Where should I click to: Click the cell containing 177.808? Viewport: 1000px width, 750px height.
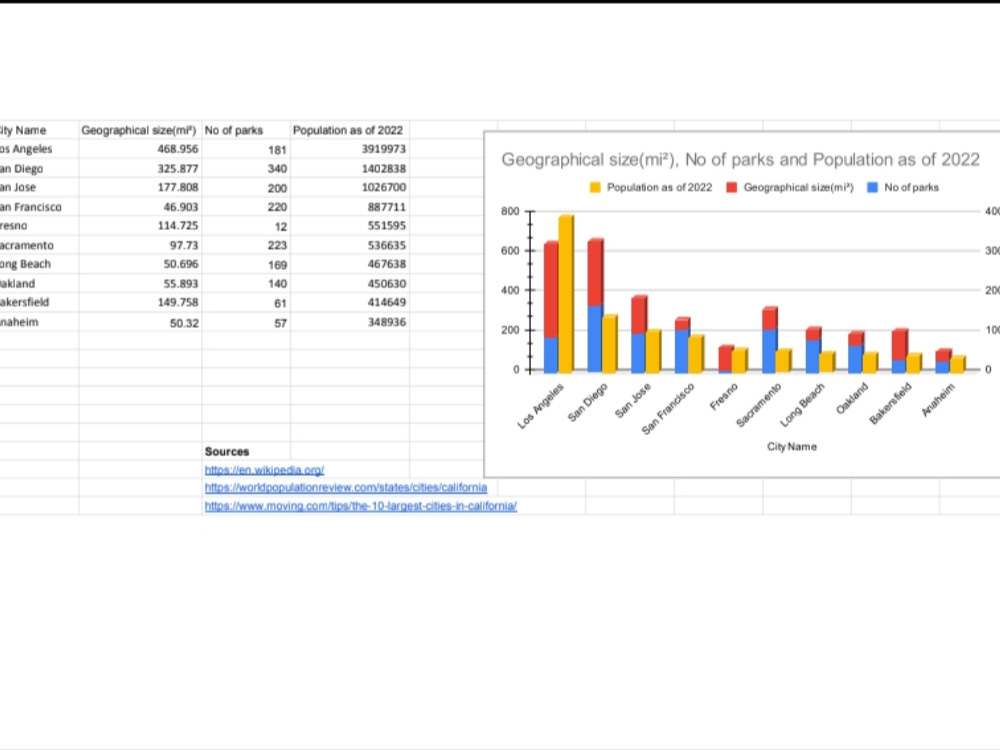[x=140, y=188]
